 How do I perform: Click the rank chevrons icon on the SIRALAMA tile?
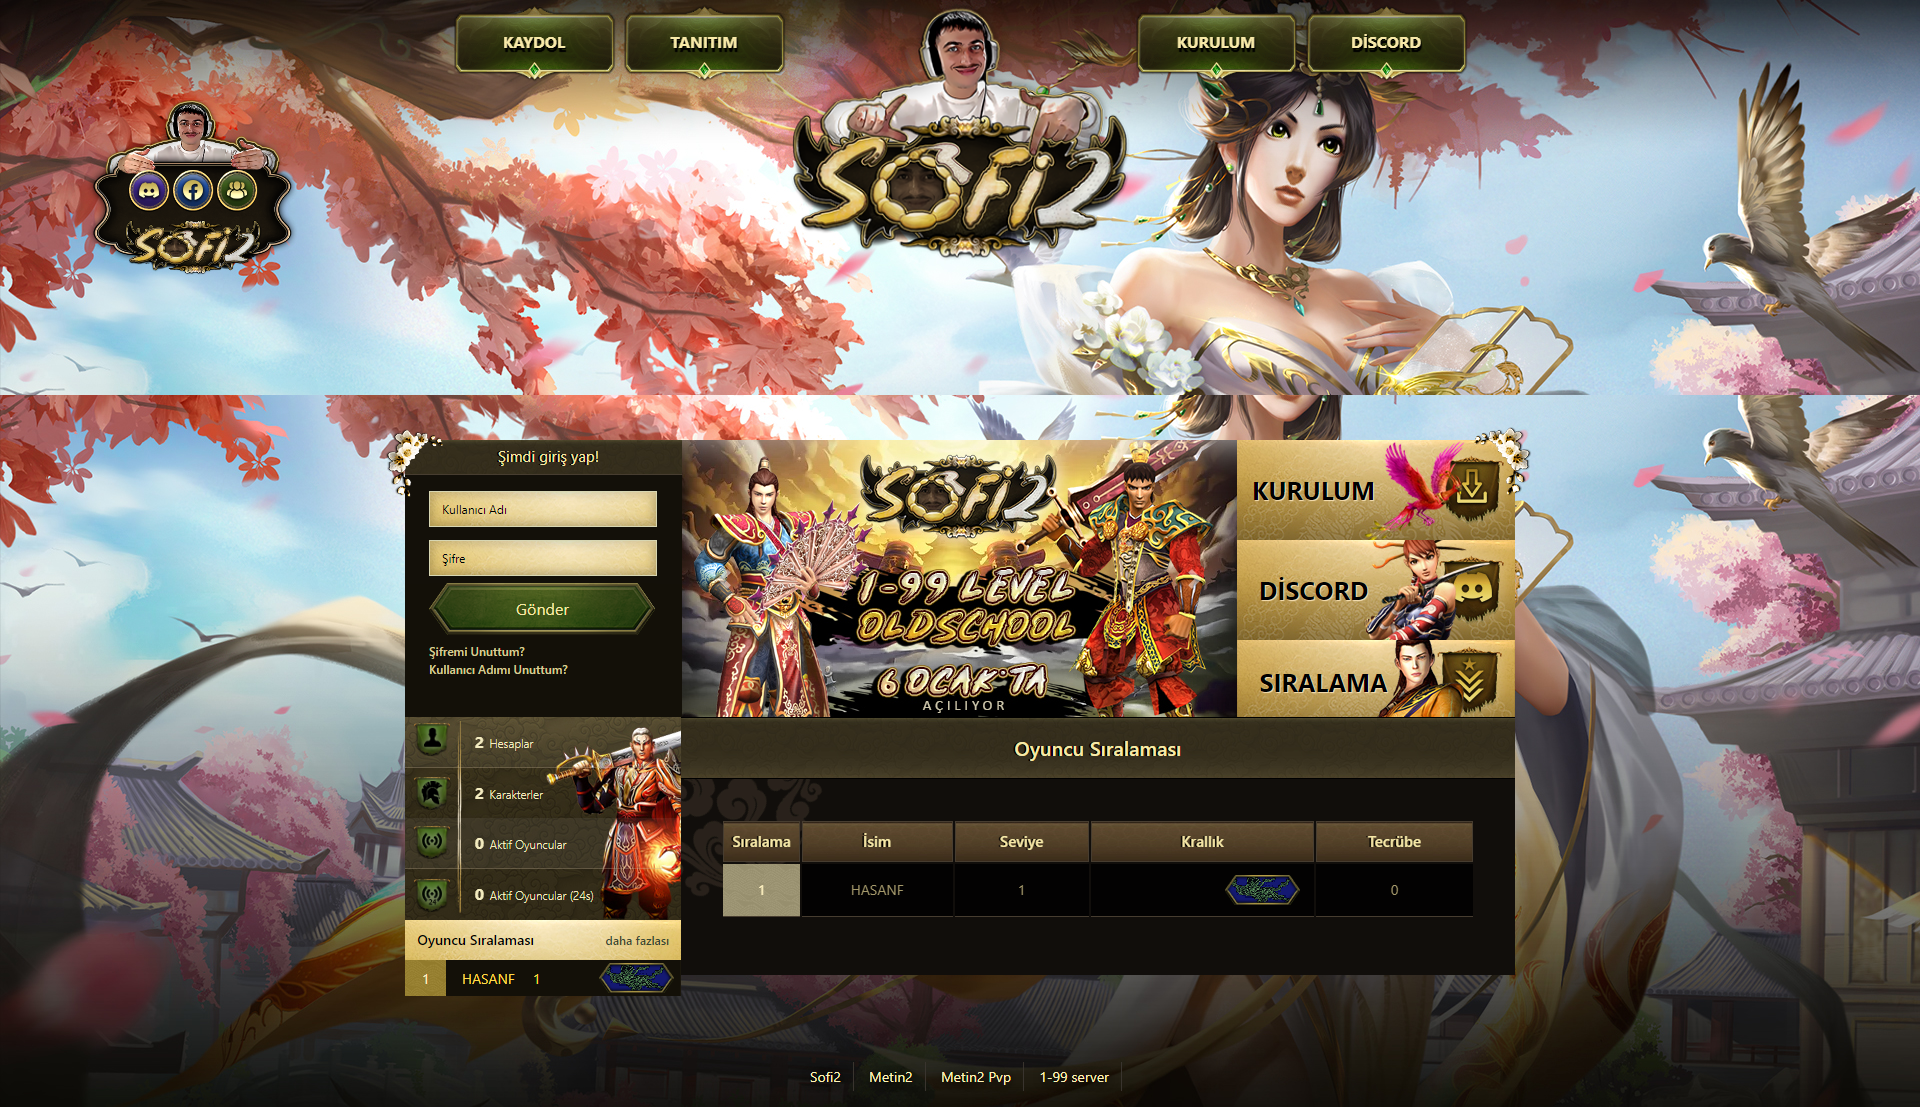[x=1470, y=680]
